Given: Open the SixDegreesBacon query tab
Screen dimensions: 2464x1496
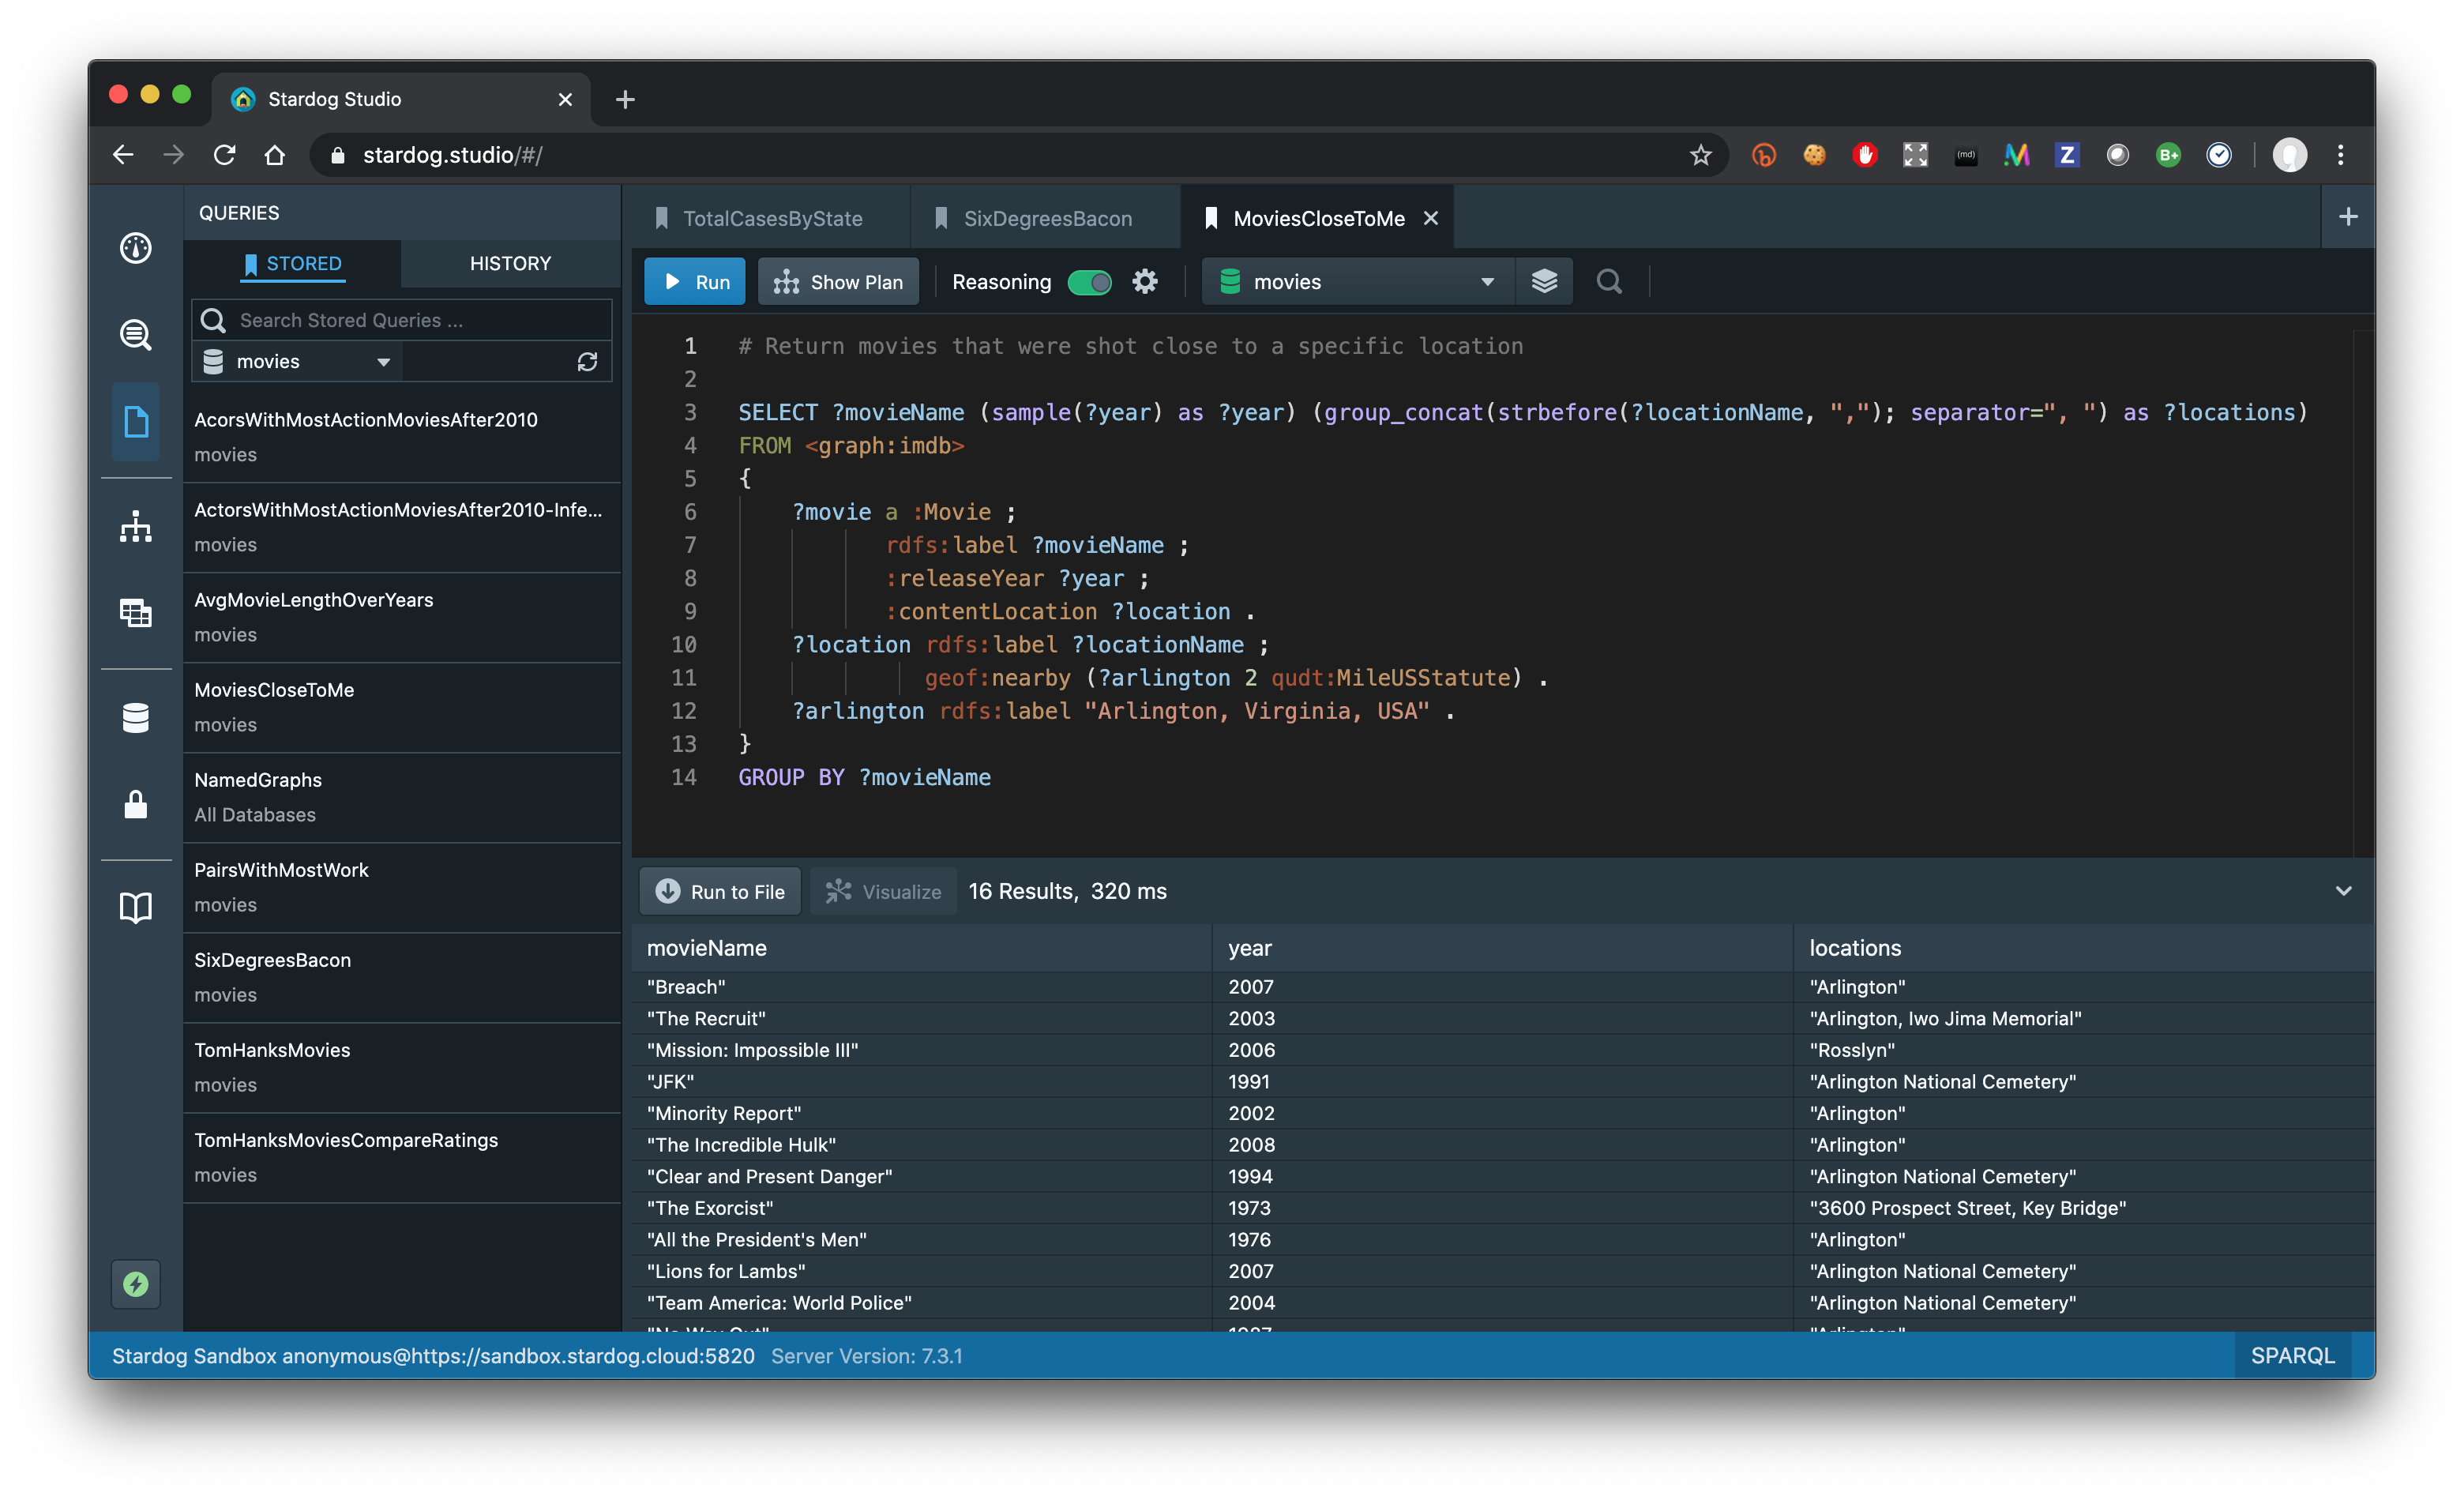Looking at the screenshot, I should [x=1046, y=217].
